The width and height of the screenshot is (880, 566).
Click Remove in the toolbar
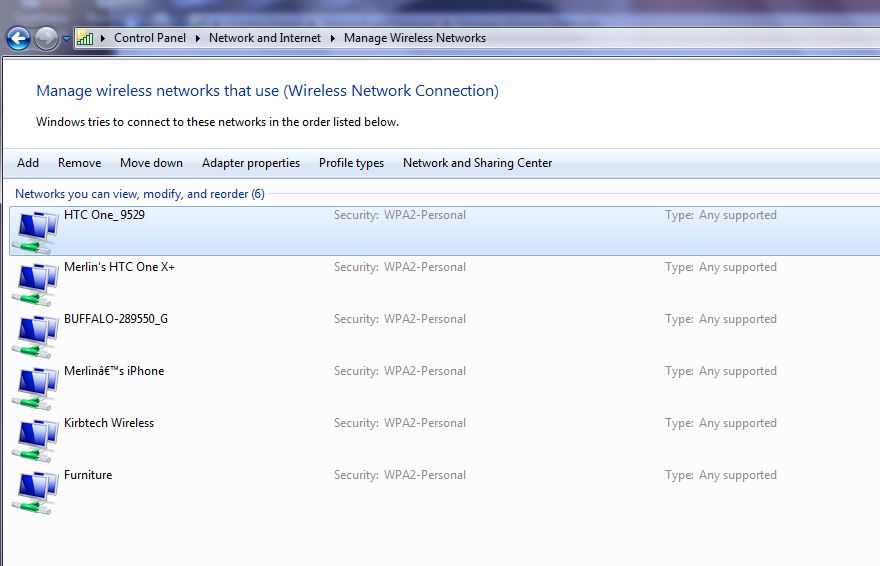[x=79, y=163]
